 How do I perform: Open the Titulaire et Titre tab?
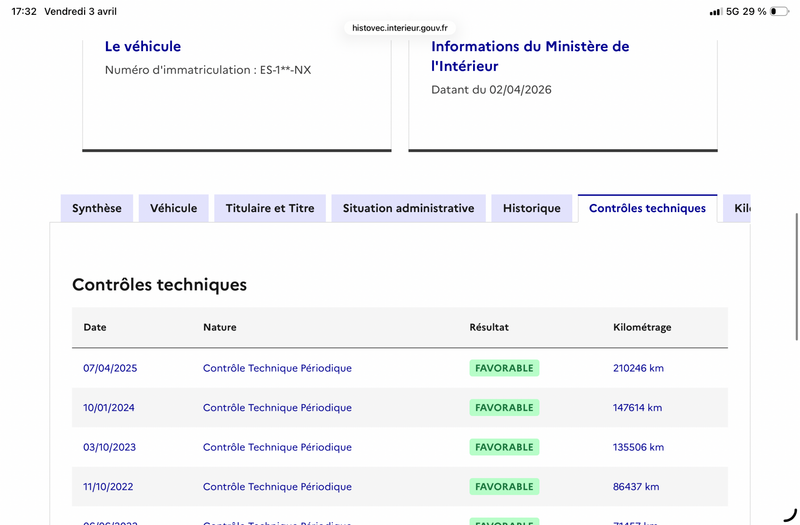tap(269, 208)
